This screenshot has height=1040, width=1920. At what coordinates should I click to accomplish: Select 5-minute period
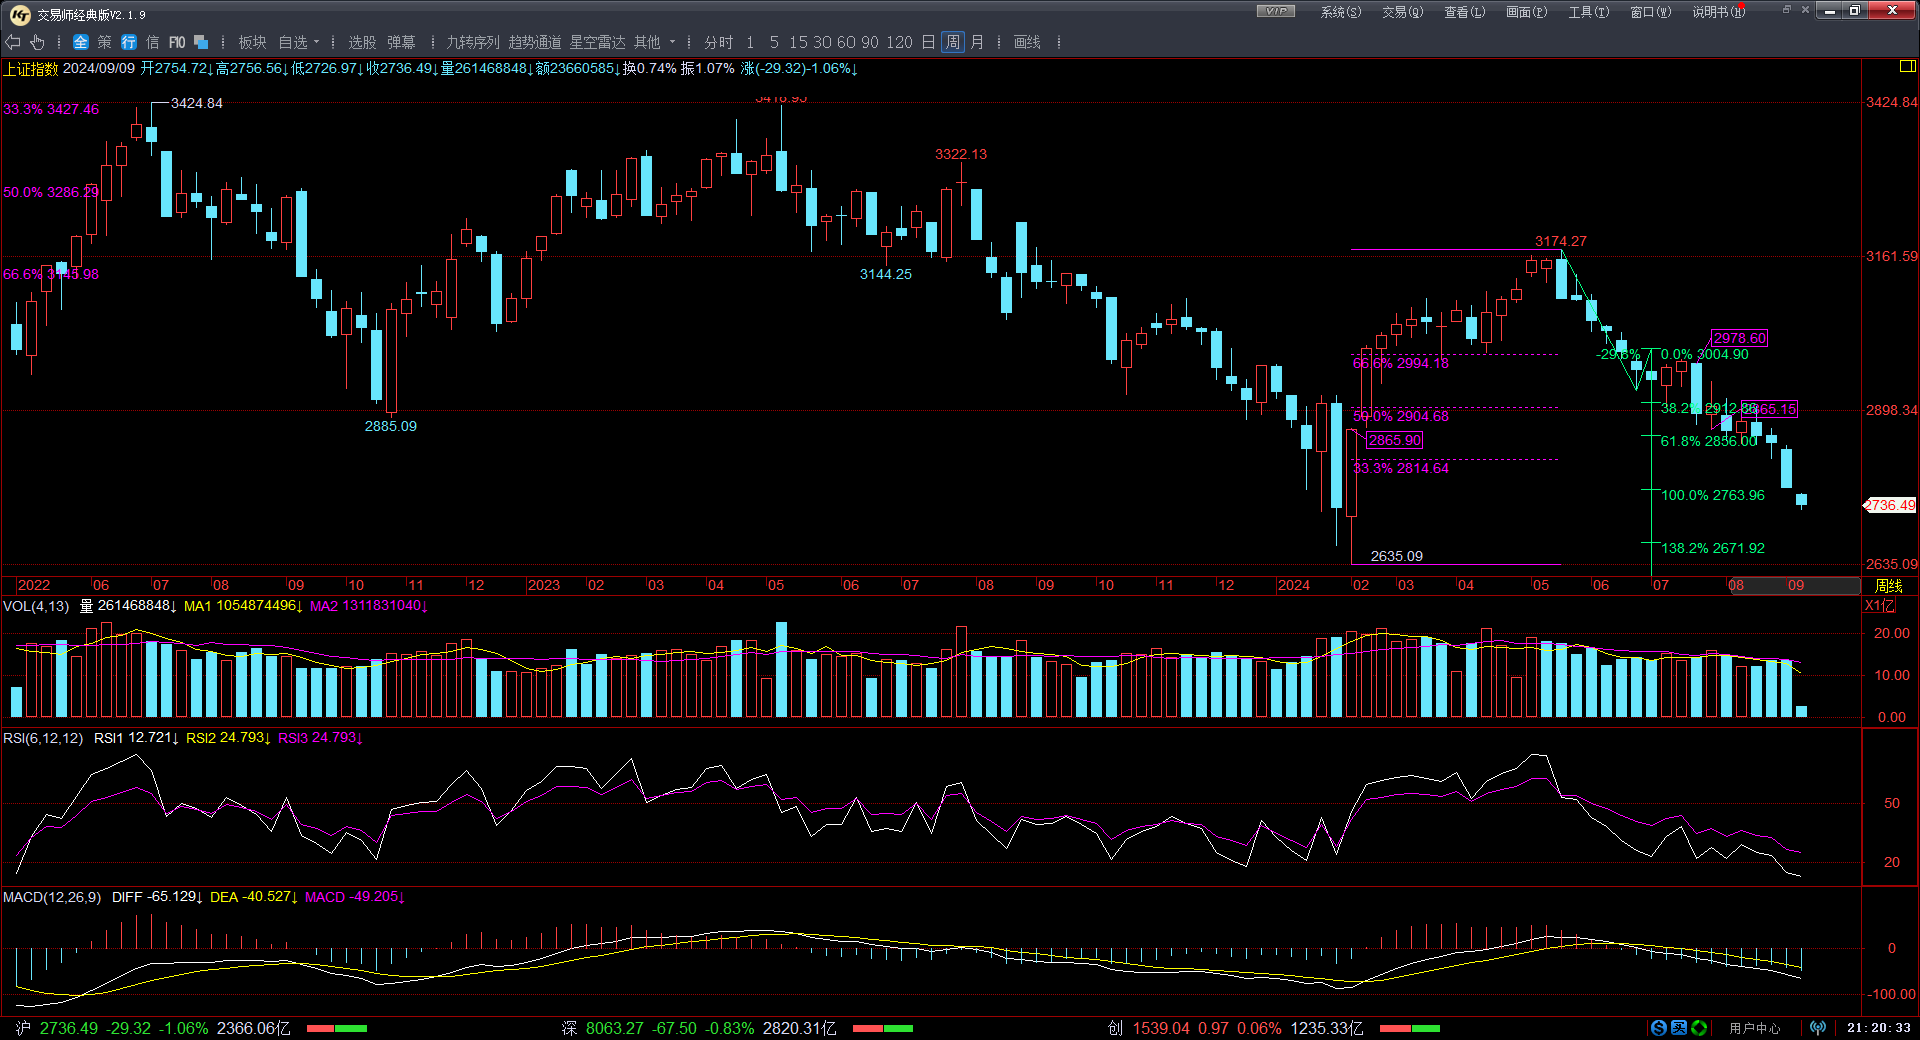point(774,42)
